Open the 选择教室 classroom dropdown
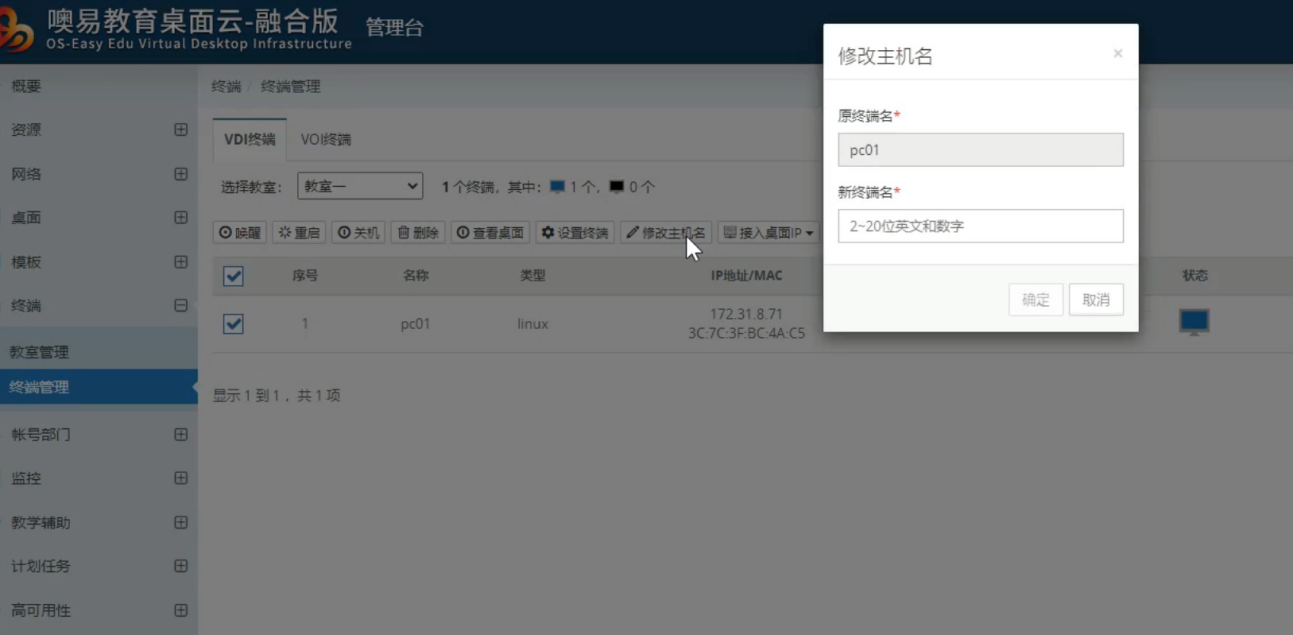 pyautogui.click(x=360, y=186)
